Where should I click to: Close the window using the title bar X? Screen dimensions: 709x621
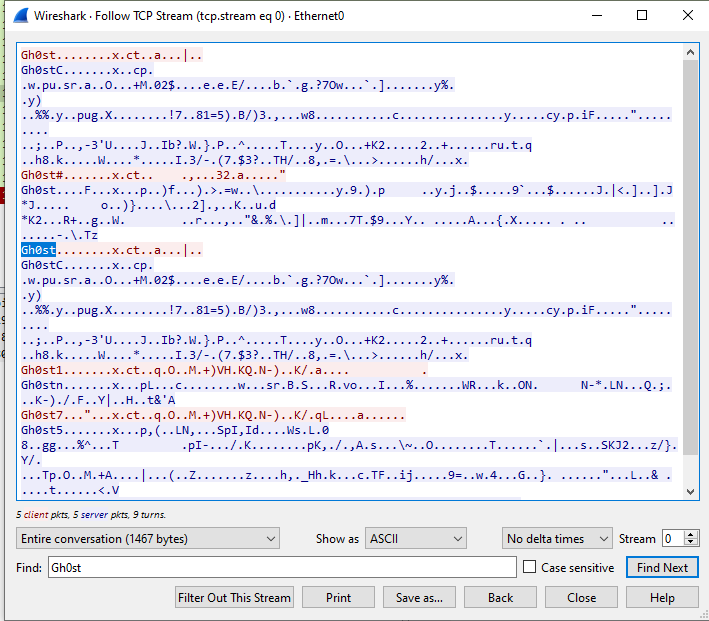pyautogui.click(x=687, y=16)
